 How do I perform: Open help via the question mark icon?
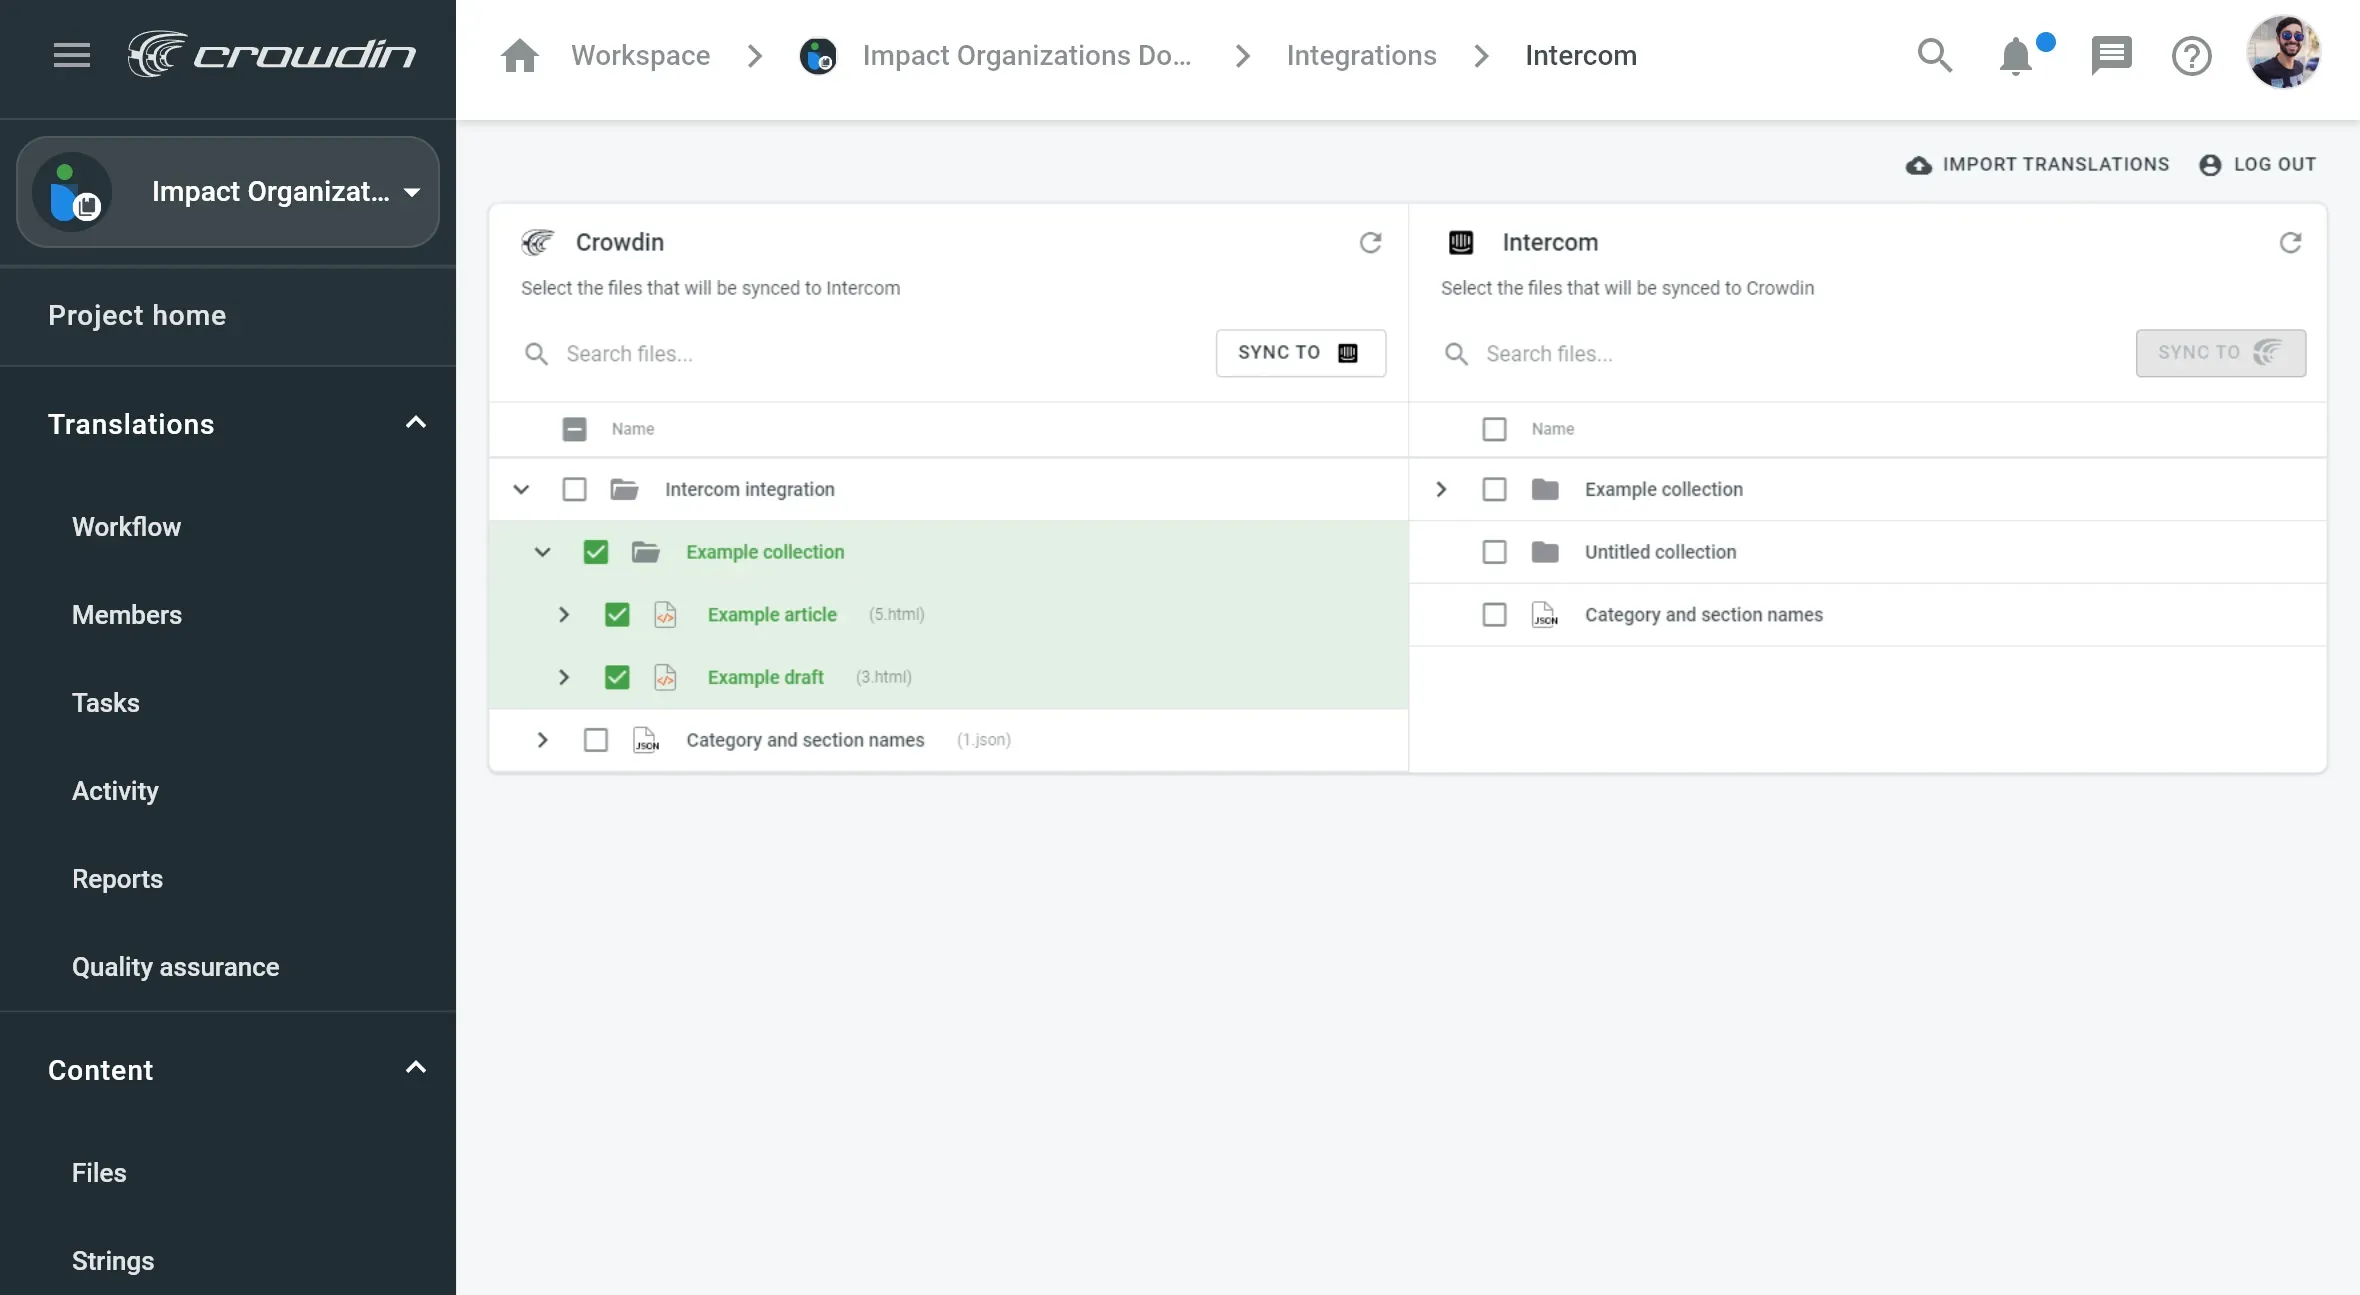(2192, 56)
